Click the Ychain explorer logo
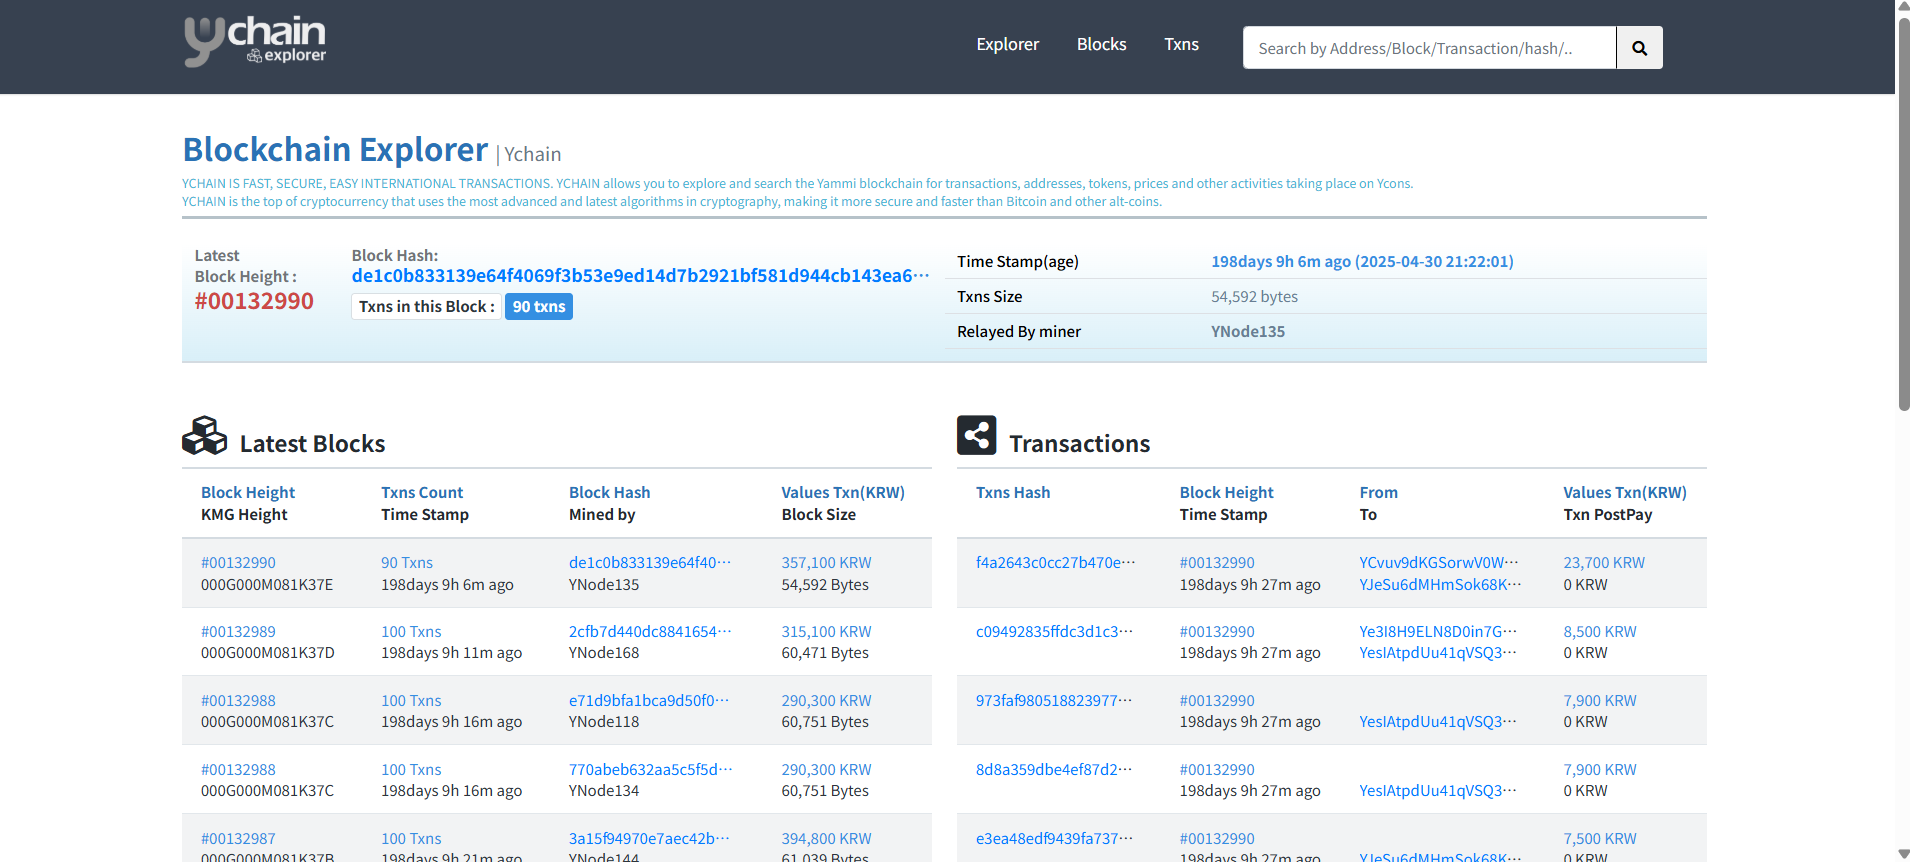Screen dimensions: 1910x862 click(x=255, y=42)
